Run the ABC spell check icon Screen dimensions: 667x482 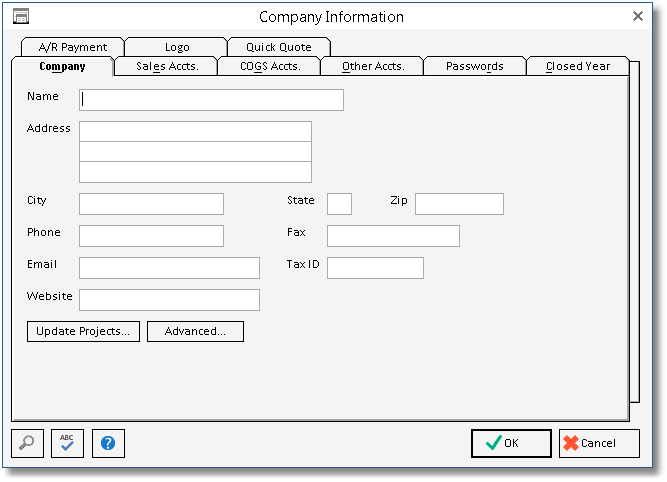pyautogui.click(x=67, y=443)
